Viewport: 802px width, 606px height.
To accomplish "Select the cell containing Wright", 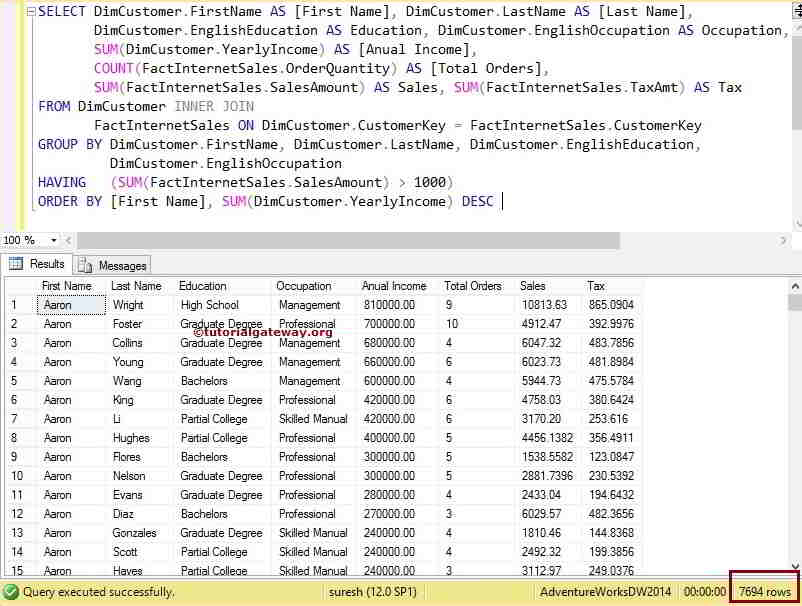I will tap(130, 305).
